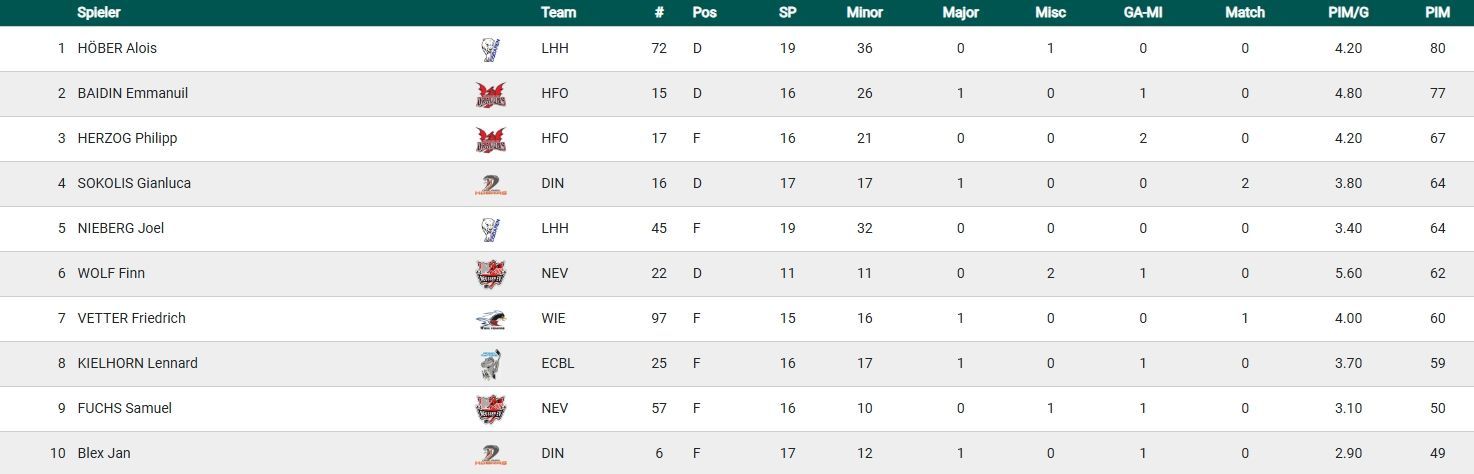
Task: Click the ECBL logo beside KIELHORN Lennard
Action: click(x=490, y=364)
